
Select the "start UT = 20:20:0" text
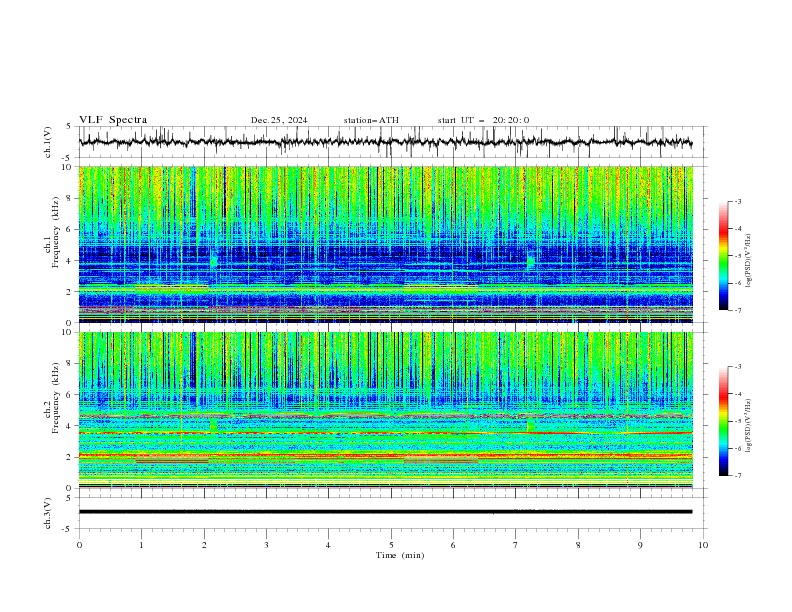click(483, 120)
